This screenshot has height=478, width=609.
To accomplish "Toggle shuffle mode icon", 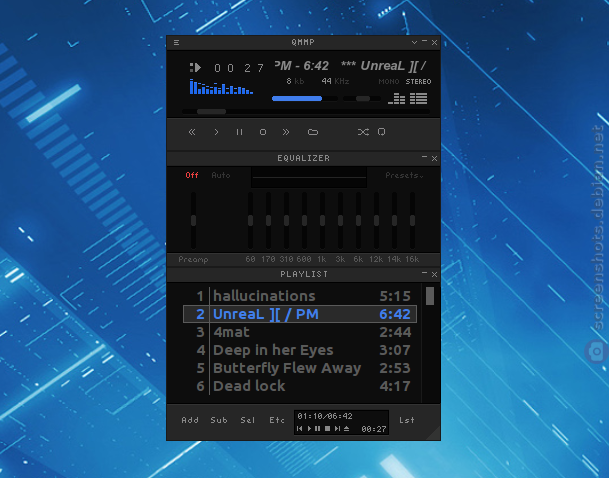I will click(x=363, y=132).
